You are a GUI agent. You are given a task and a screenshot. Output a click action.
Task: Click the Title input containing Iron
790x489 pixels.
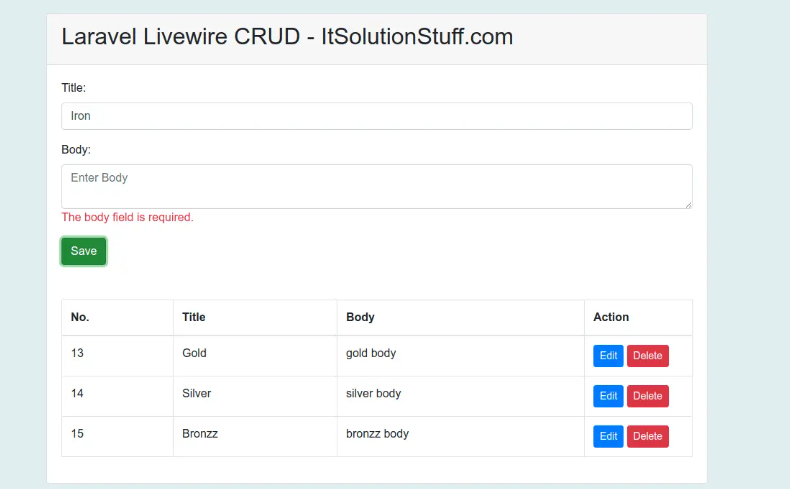pos(376,116)
